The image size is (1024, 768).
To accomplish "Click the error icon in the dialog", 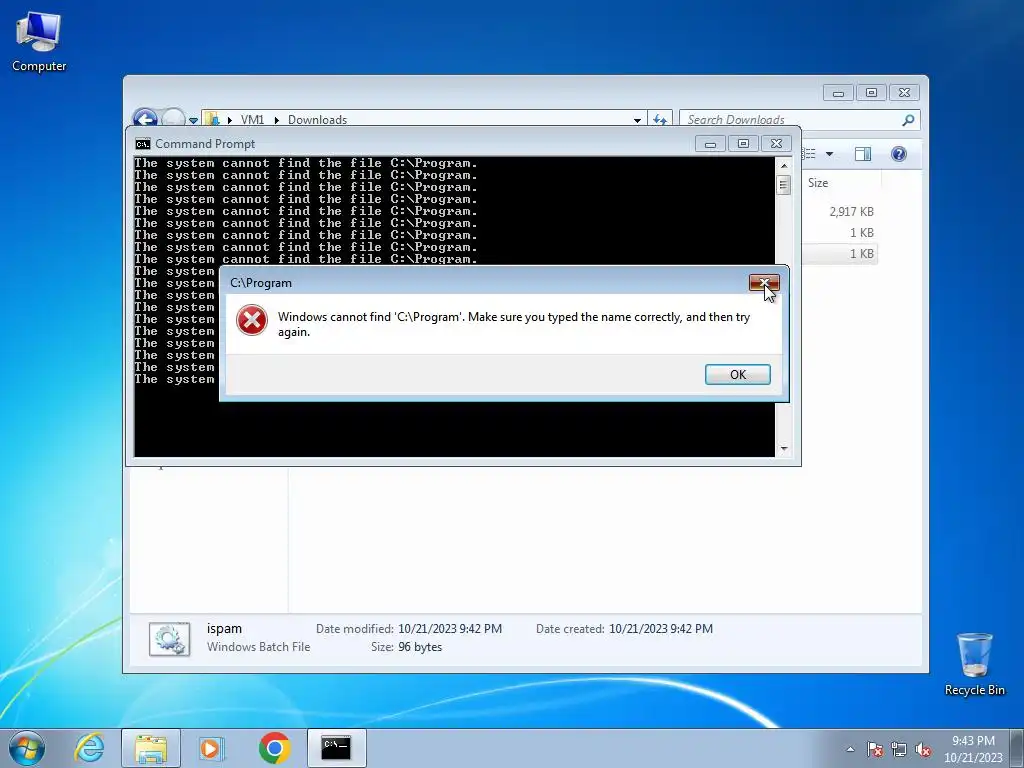I will click(251, 321).
